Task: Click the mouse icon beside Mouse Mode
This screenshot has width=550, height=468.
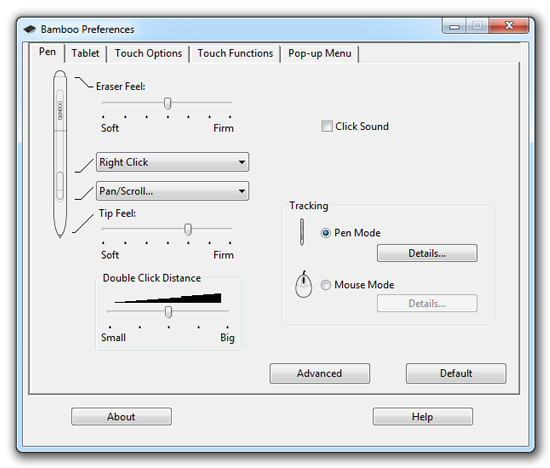Action: (x=304, y=284)
